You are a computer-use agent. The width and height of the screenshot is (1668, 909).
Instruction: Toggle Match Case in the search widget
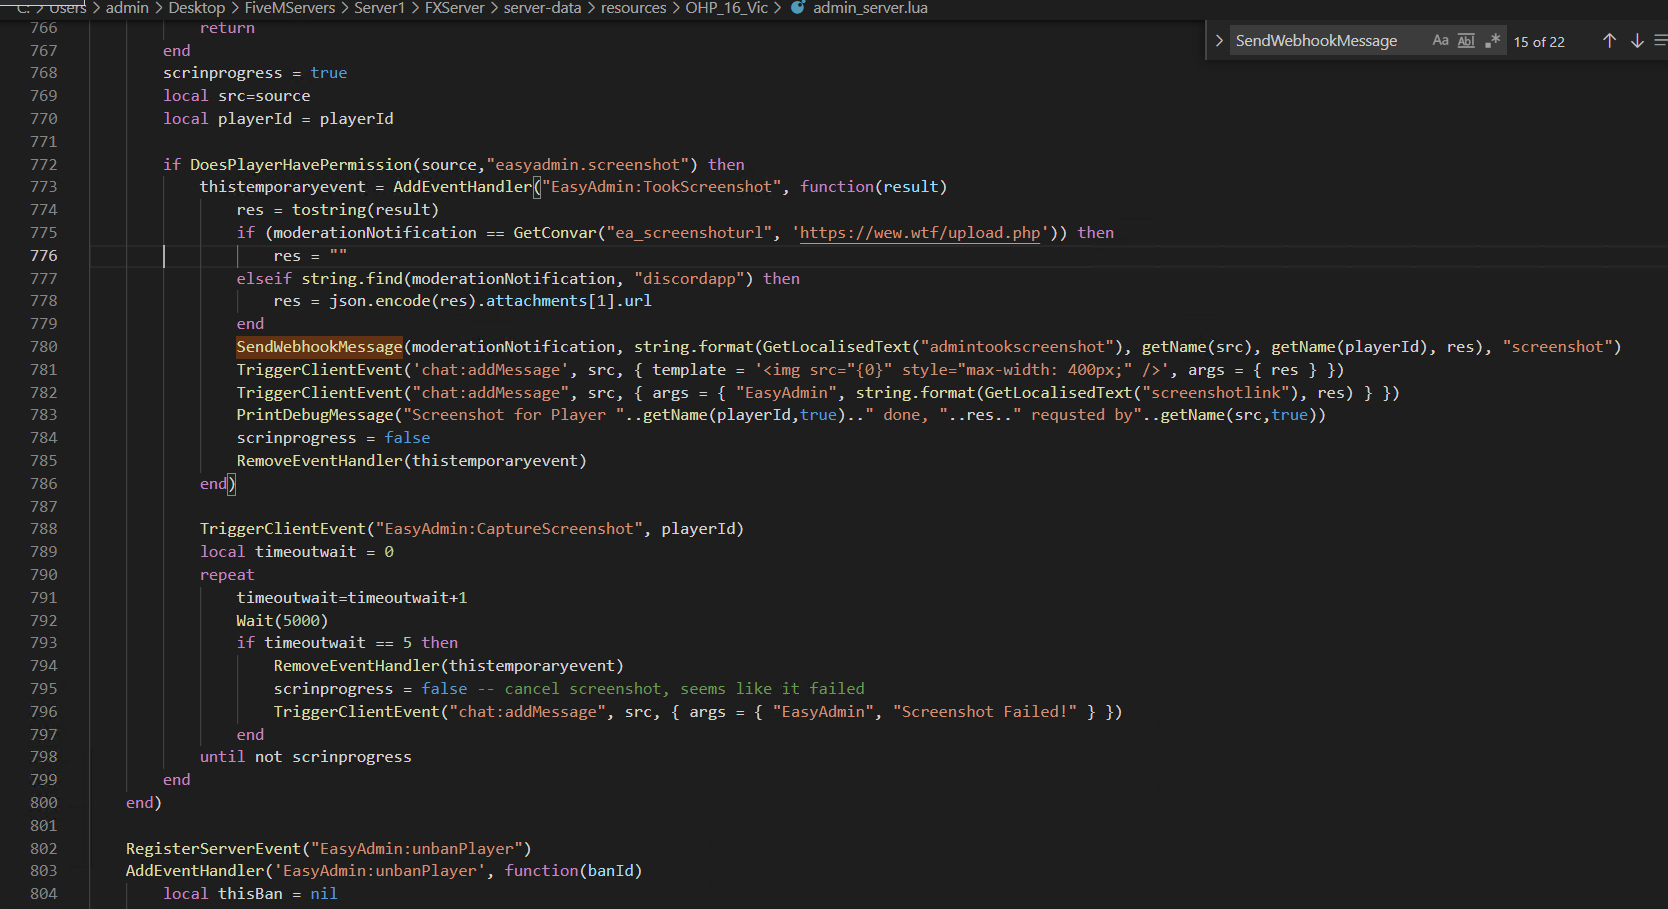(1440, 40)
